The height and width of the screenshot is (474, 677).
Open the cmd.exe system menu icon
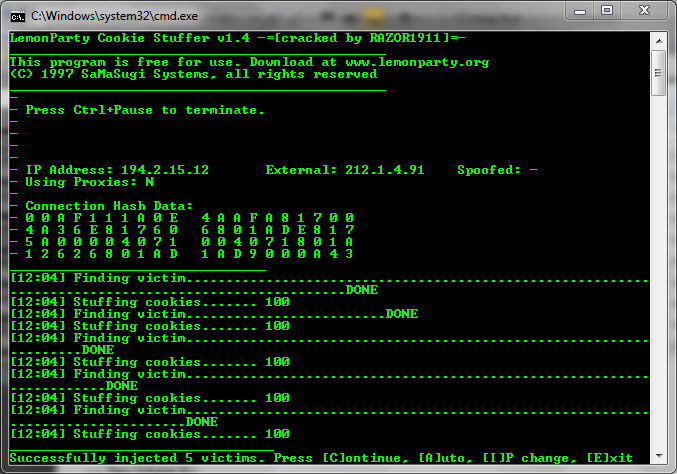[18, 17]
